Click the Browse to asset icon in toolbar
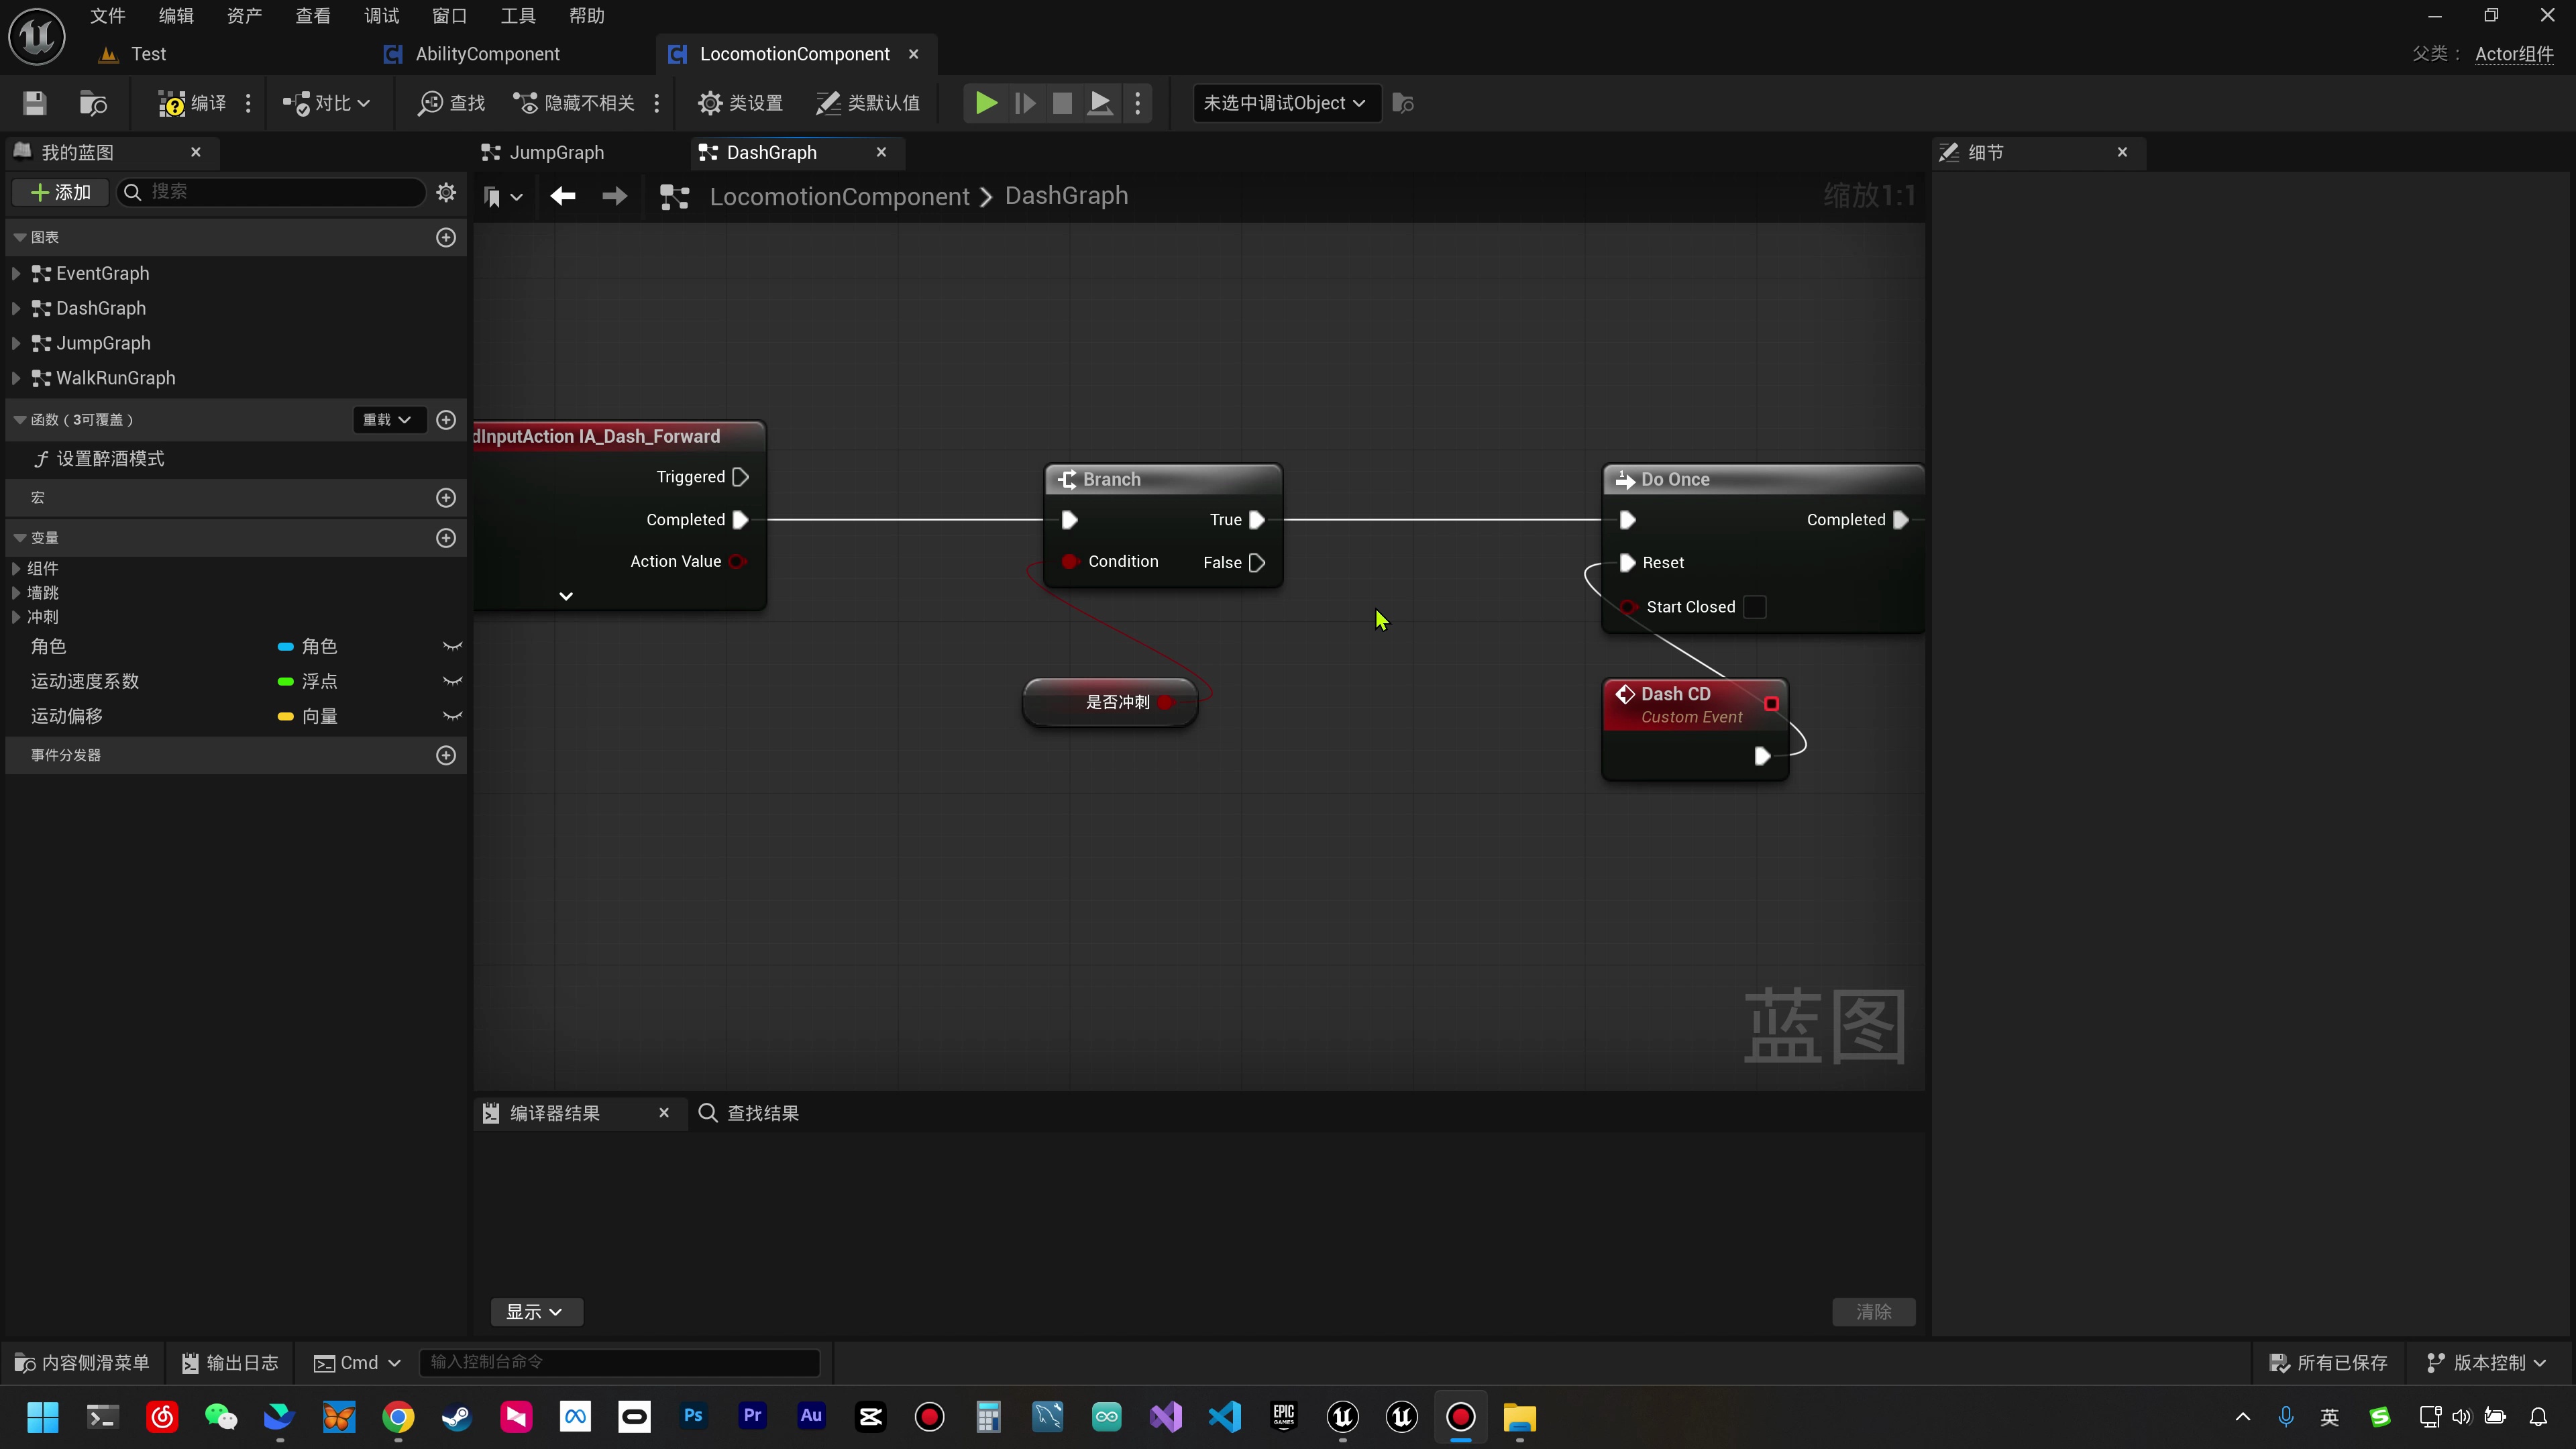 93,103
